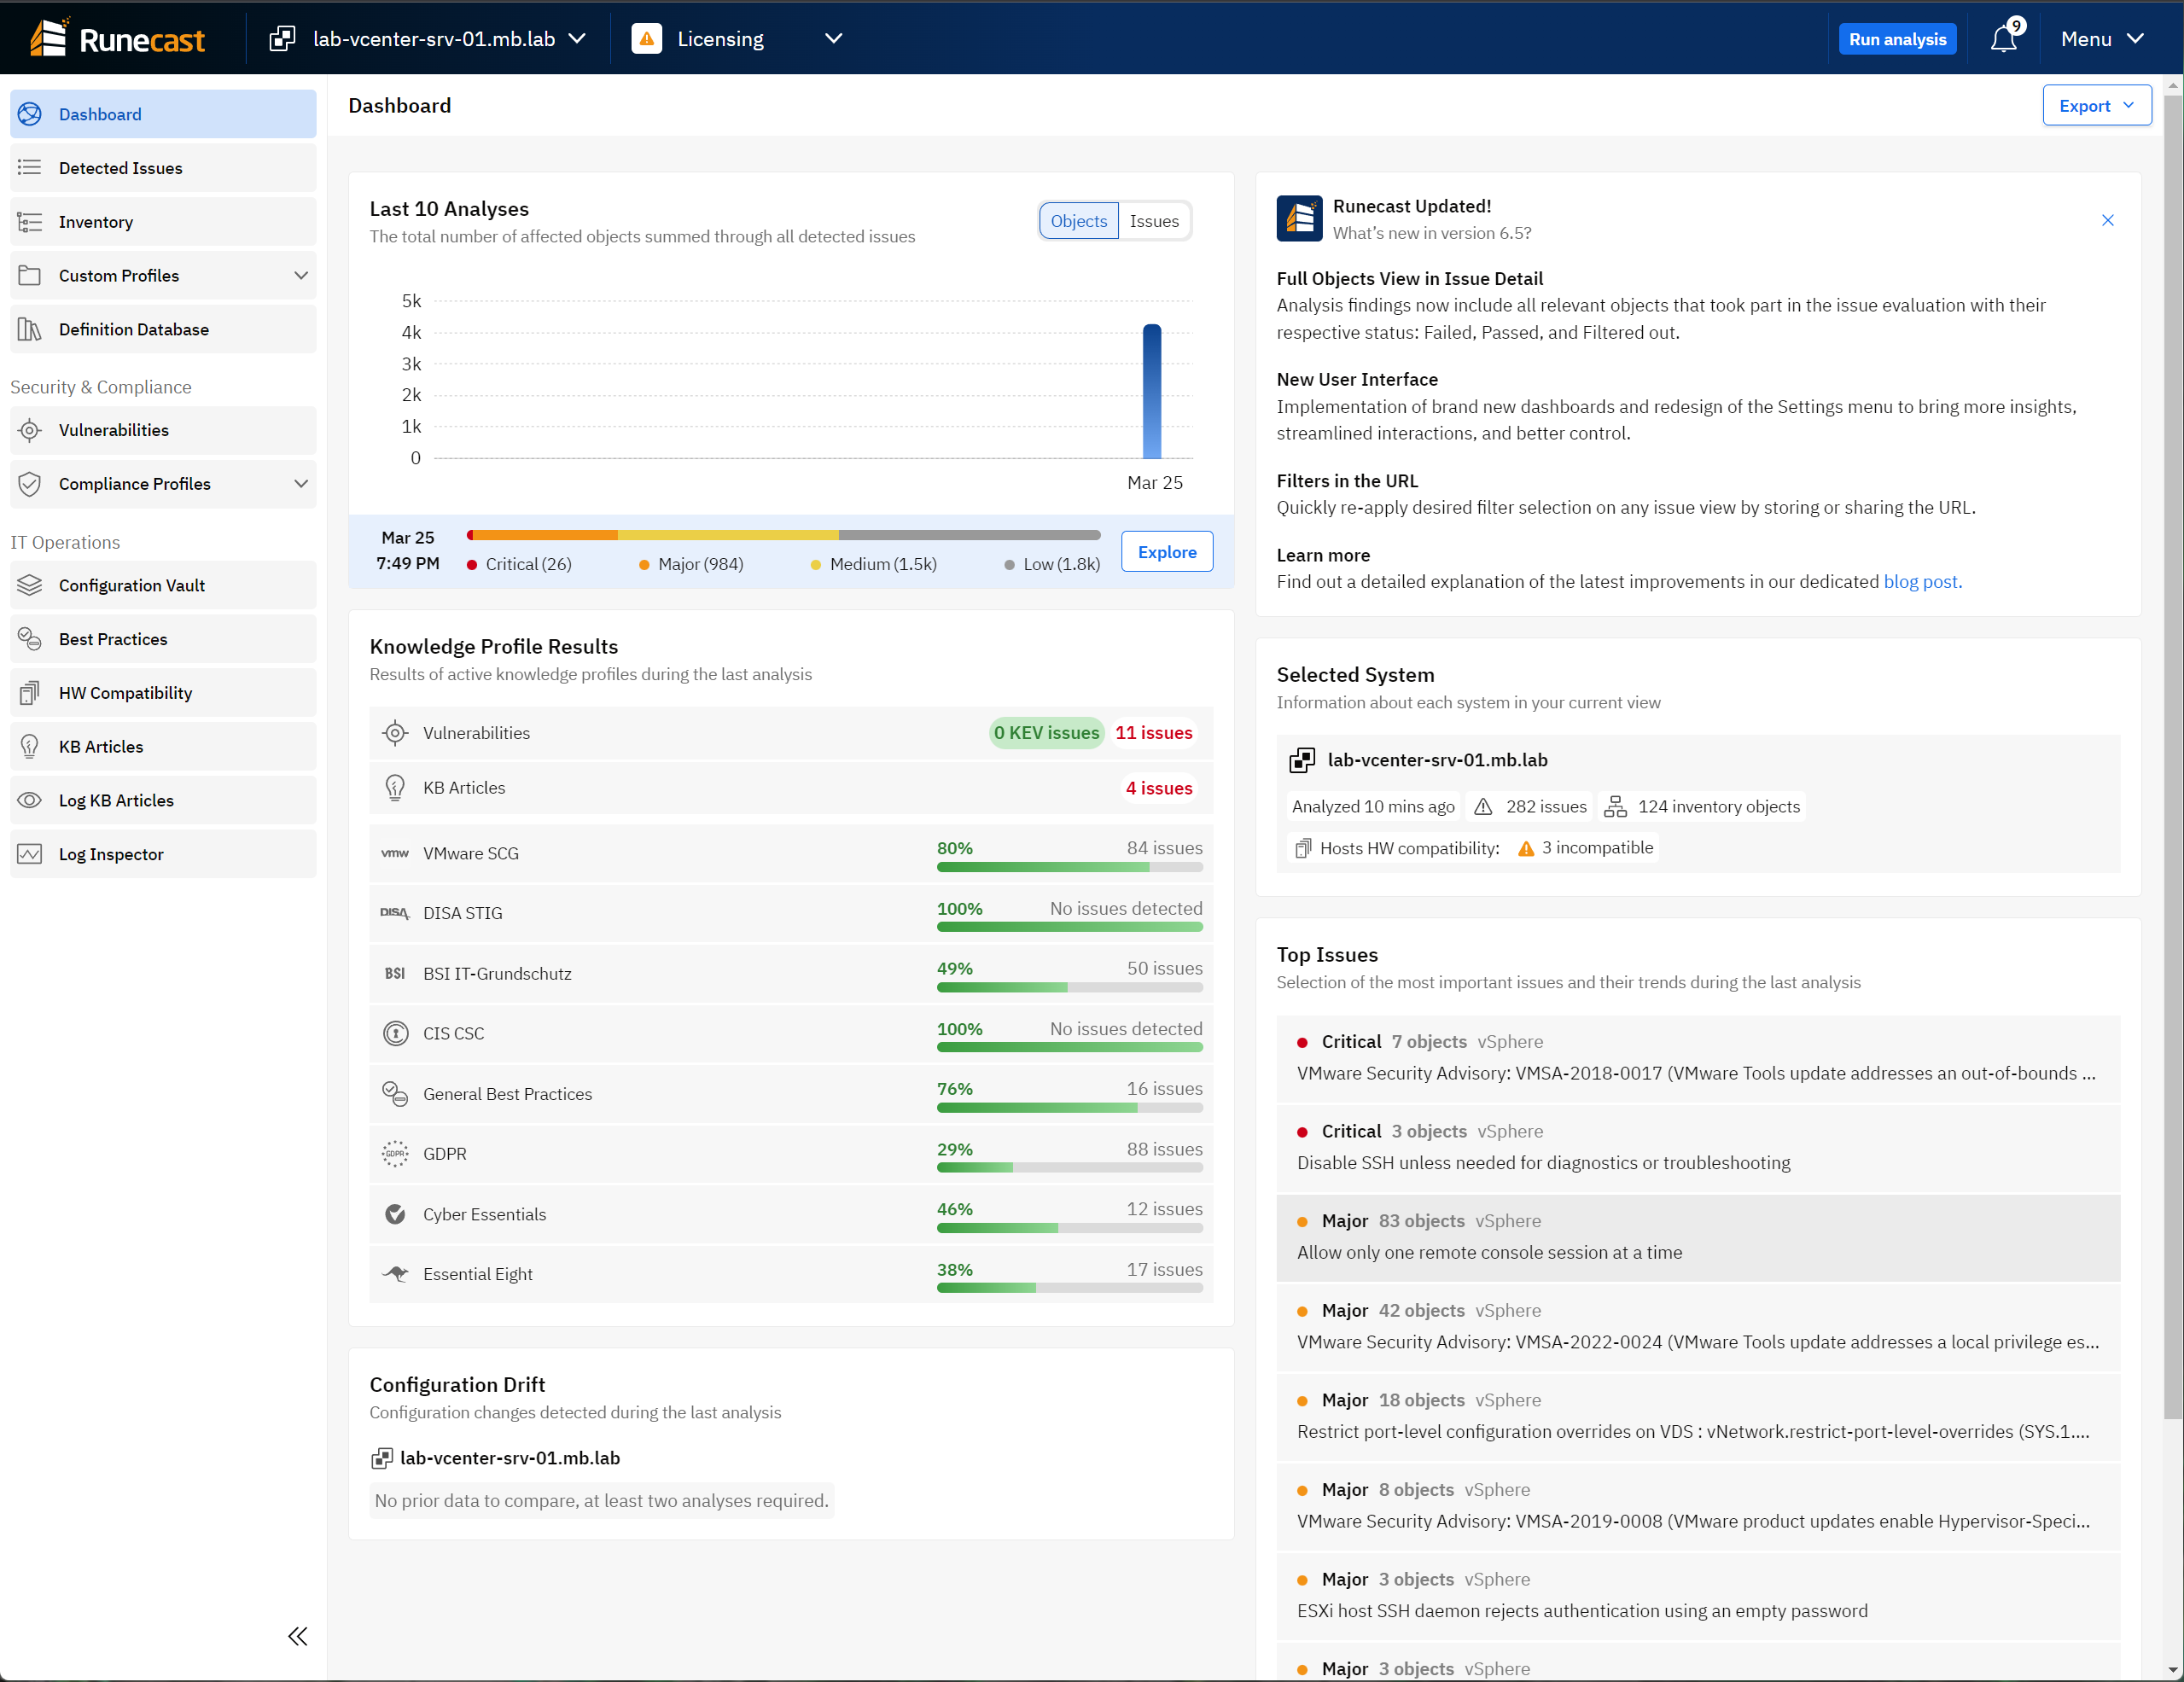Screen dimensions: 2184x1682
Task: Click the 11 issues vulnerabilities link
Action: 1153,733
